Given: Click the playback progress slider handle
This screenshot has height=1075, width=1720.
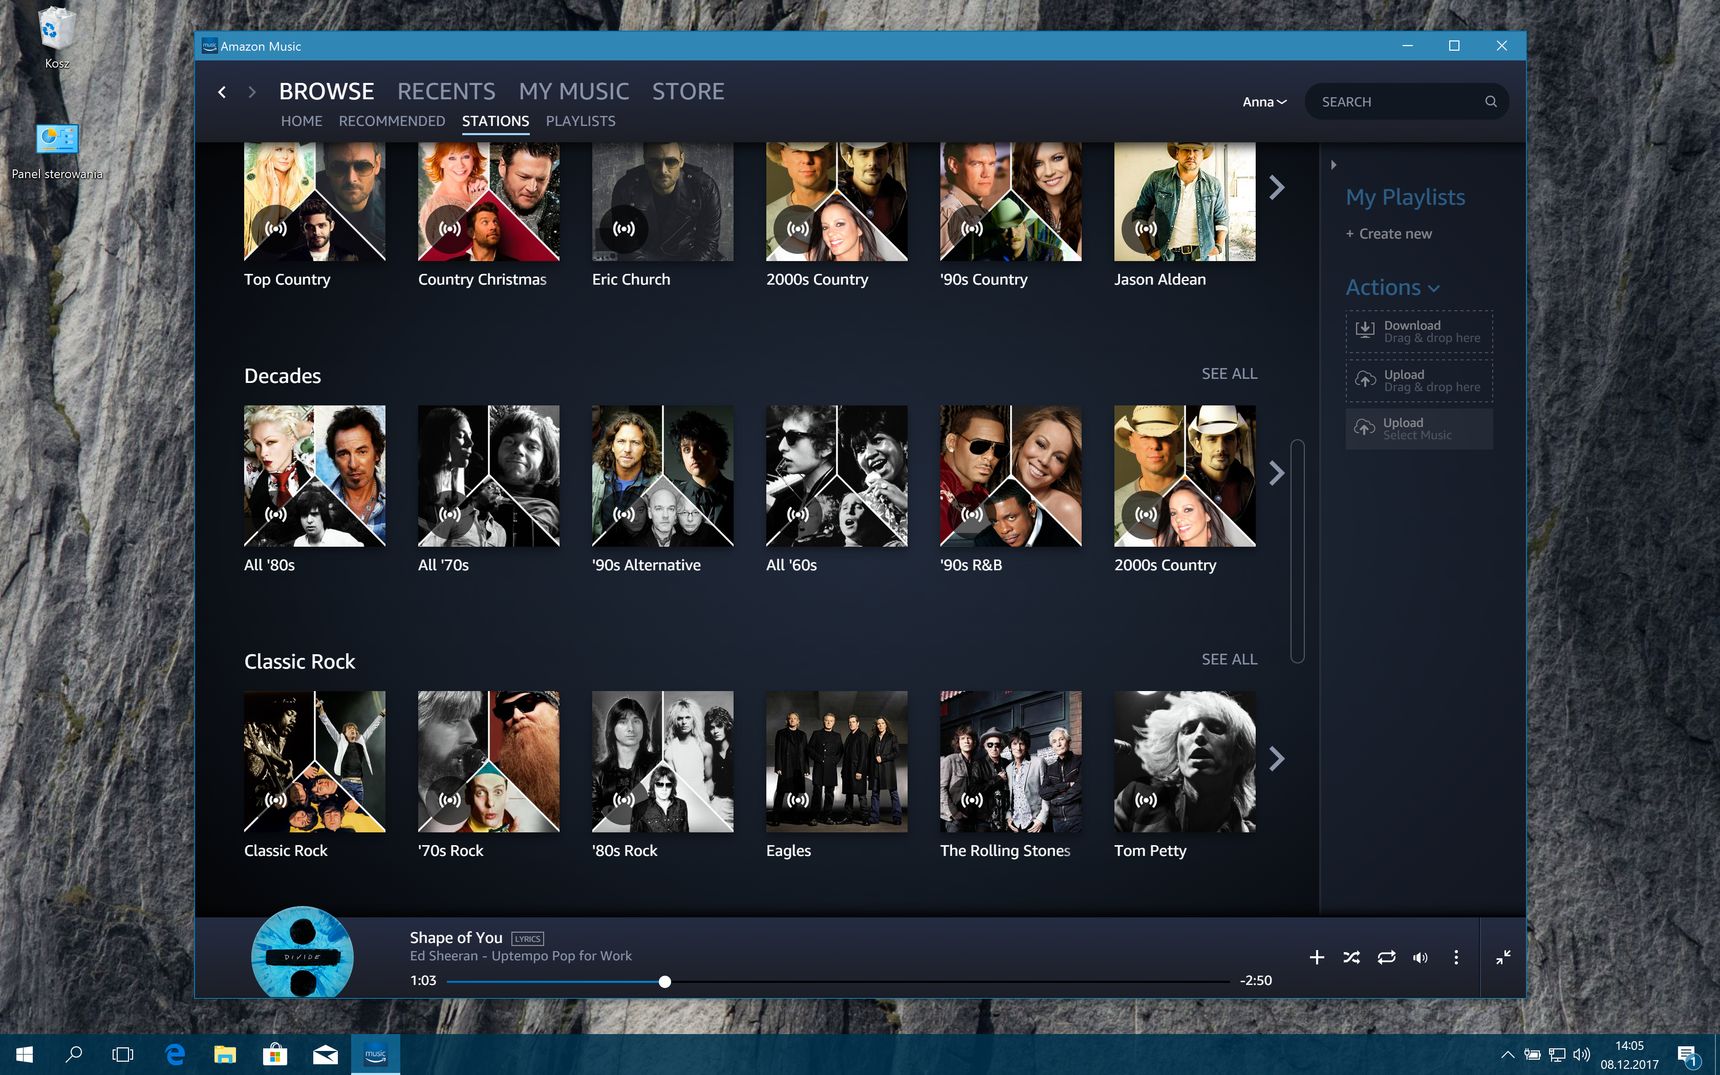Looking at the screenshot, I should 665,982.
